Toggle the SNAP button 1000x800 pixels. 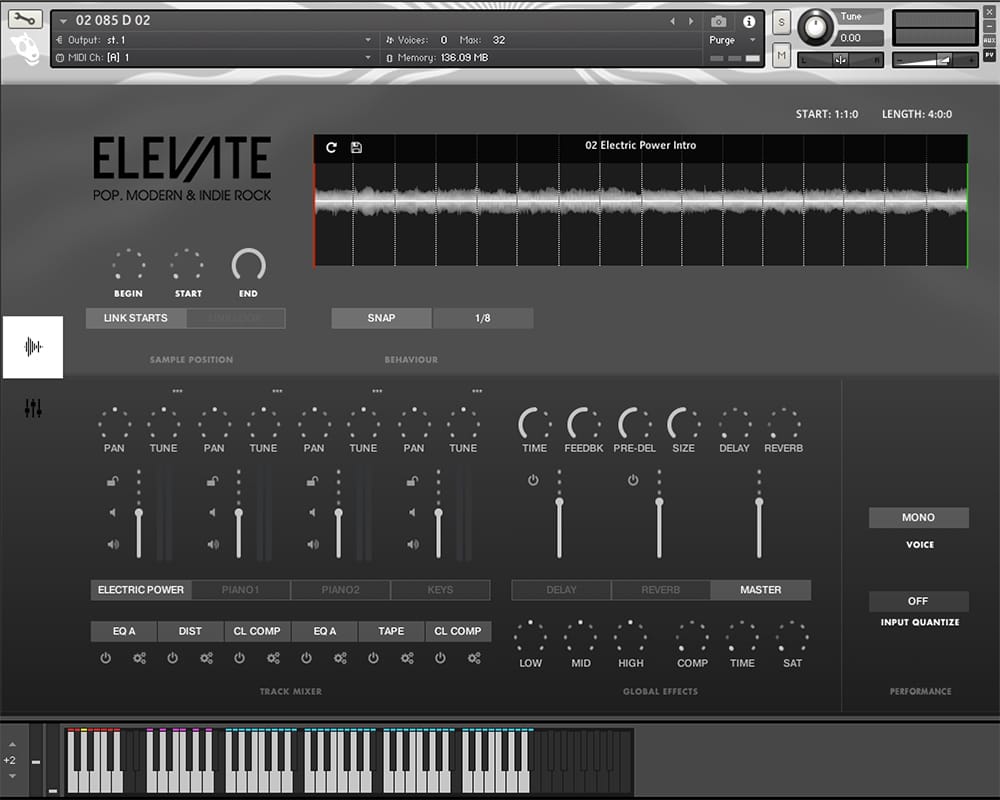tap(381, 318)
